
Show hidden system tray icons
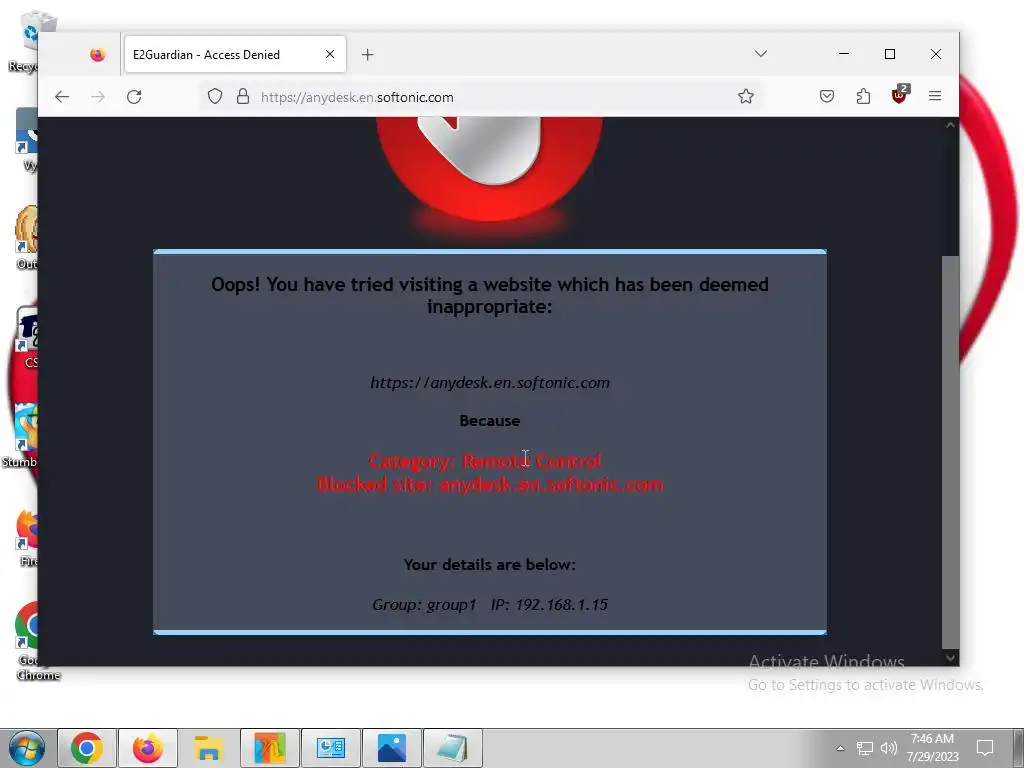coord(840,748)
